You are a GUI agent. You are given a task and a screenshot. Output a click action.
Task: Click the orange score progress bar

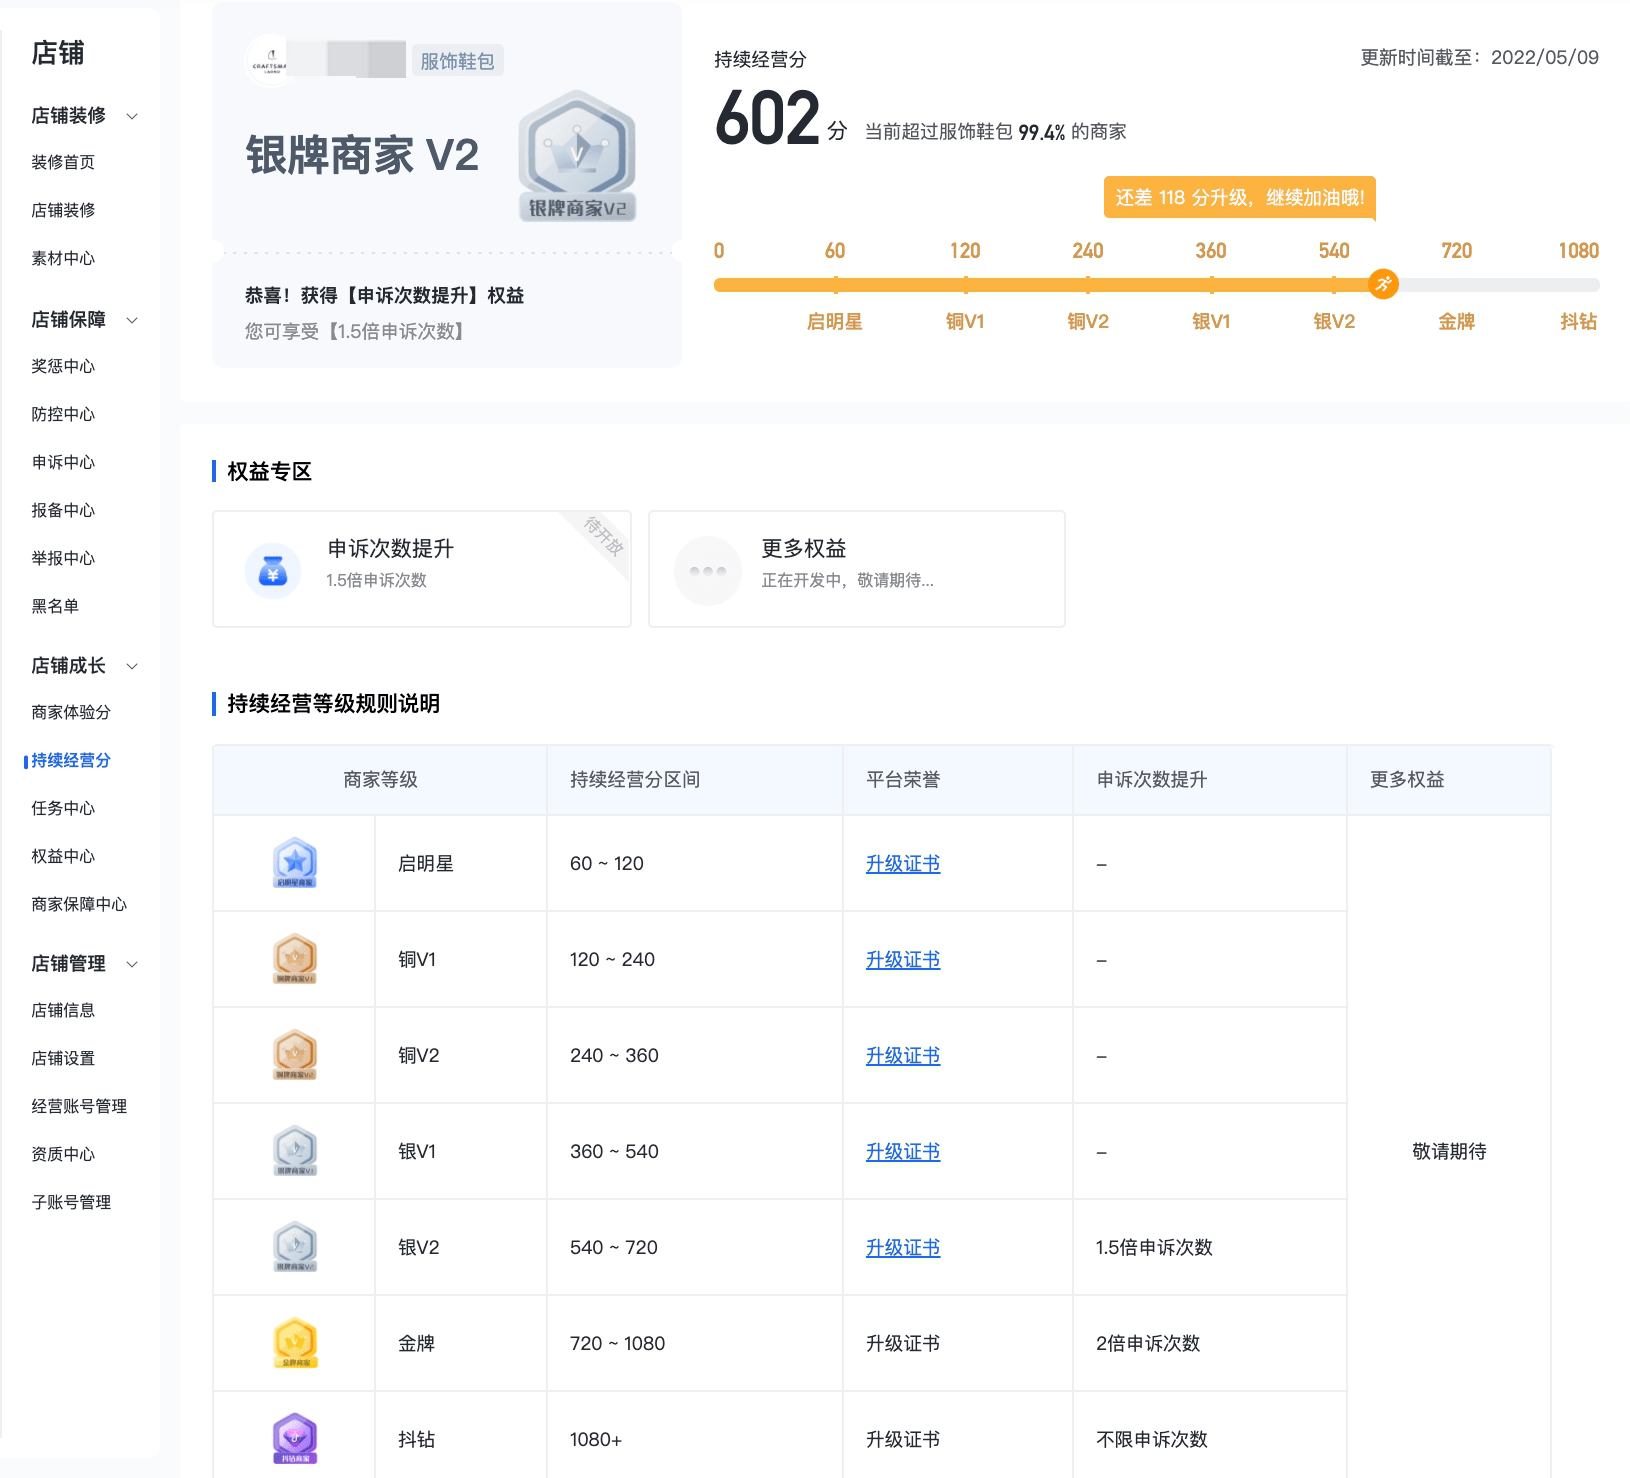[1050, 284]
